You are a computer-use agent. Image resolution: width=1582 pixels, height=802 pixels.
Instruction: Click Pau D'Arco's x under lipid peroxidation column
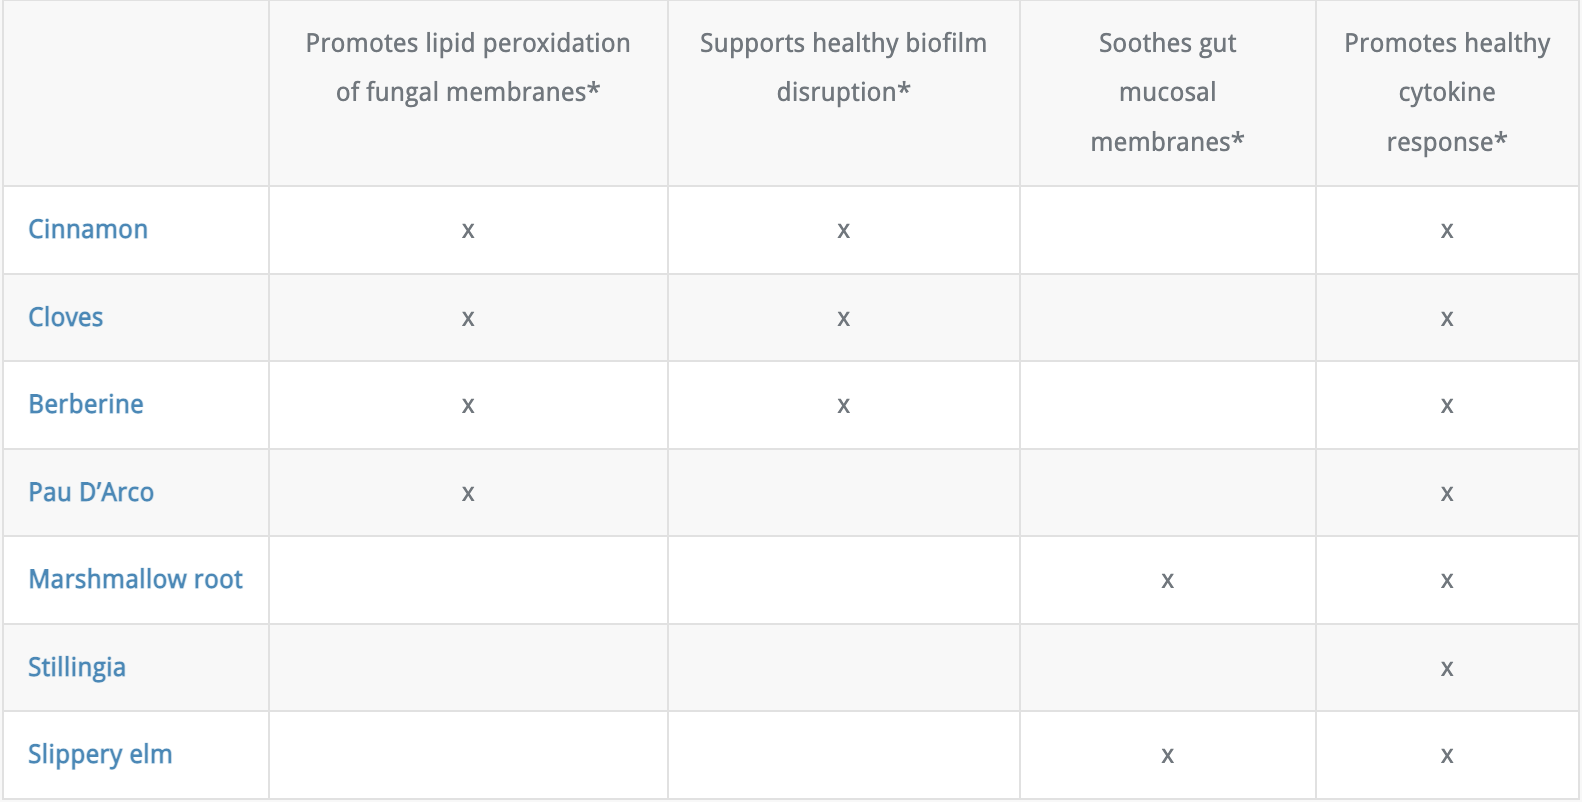tap(468, 494)
